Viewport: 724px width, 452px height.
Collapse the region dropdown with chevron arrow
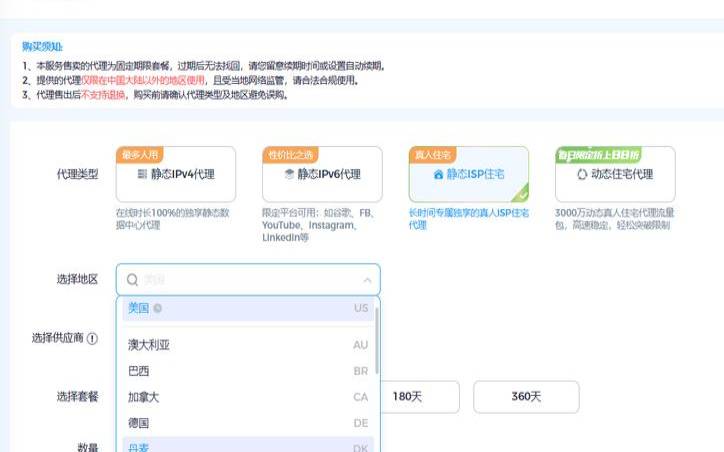(x=367, y=280)
